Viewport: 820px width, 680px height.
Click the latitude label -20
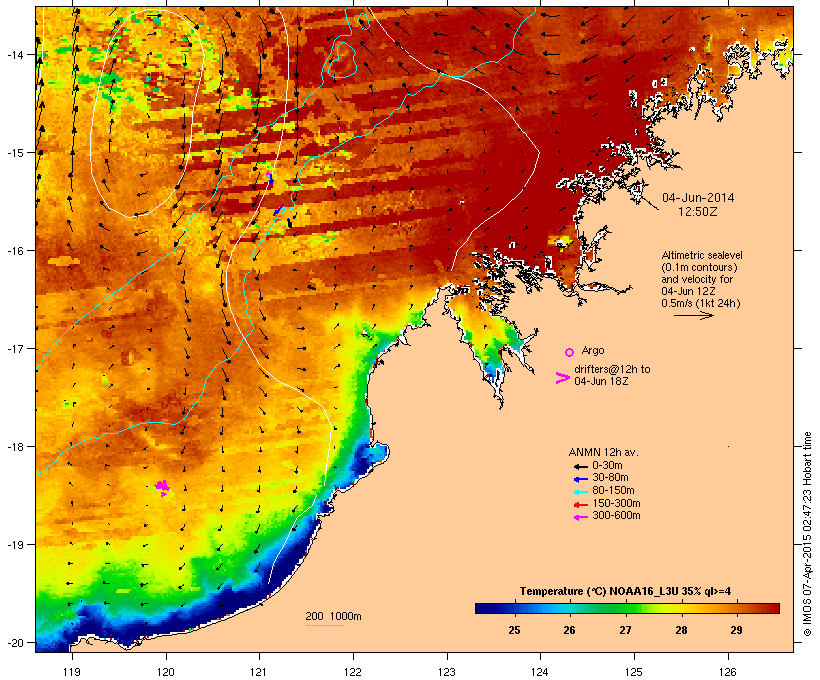pyautogui.click(x=15, y=643)
